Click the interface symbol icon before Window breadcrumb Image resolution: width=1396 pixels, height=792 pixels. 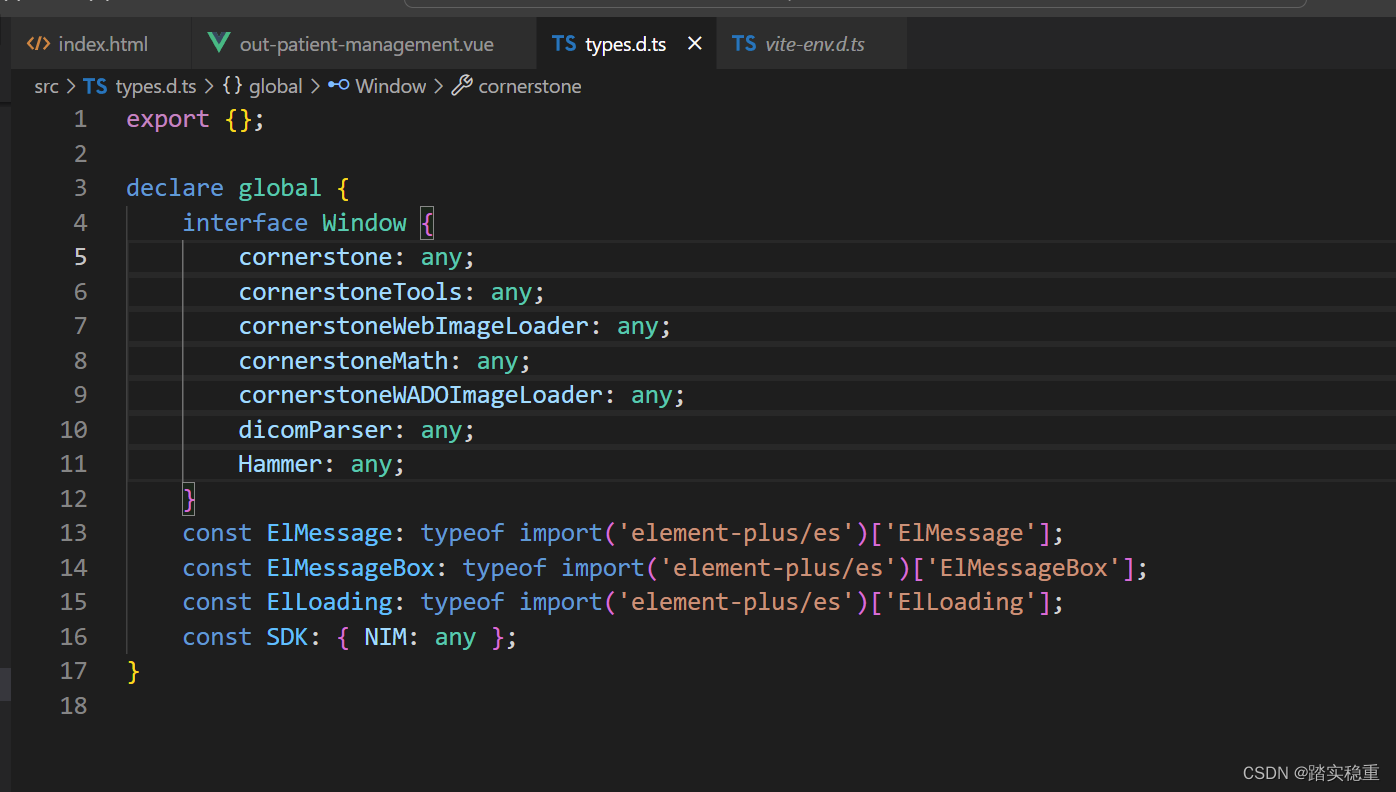coord(337,86)
